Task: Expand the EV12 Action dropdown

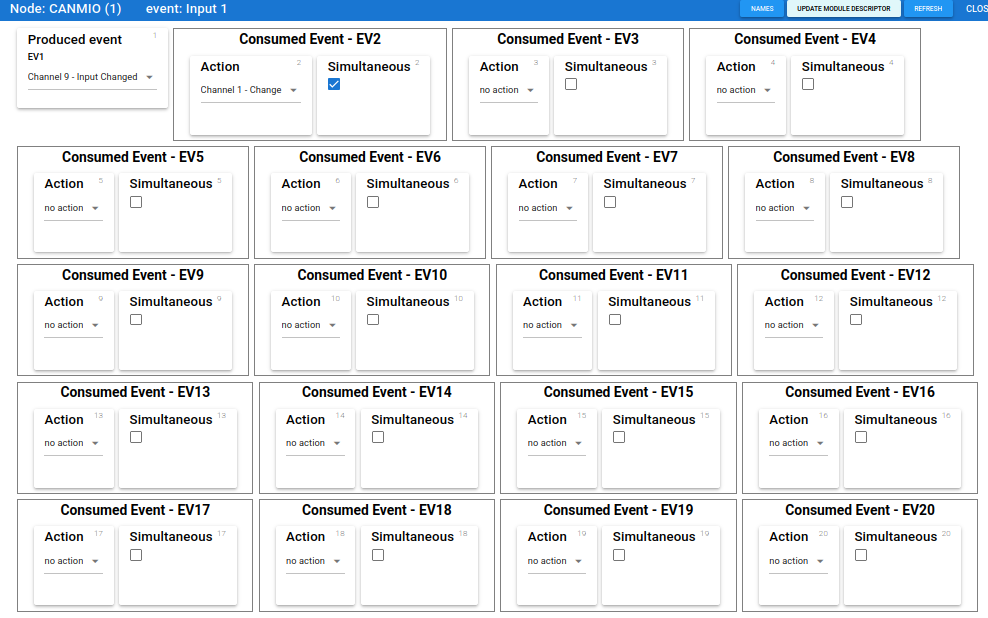Action: 793,325
